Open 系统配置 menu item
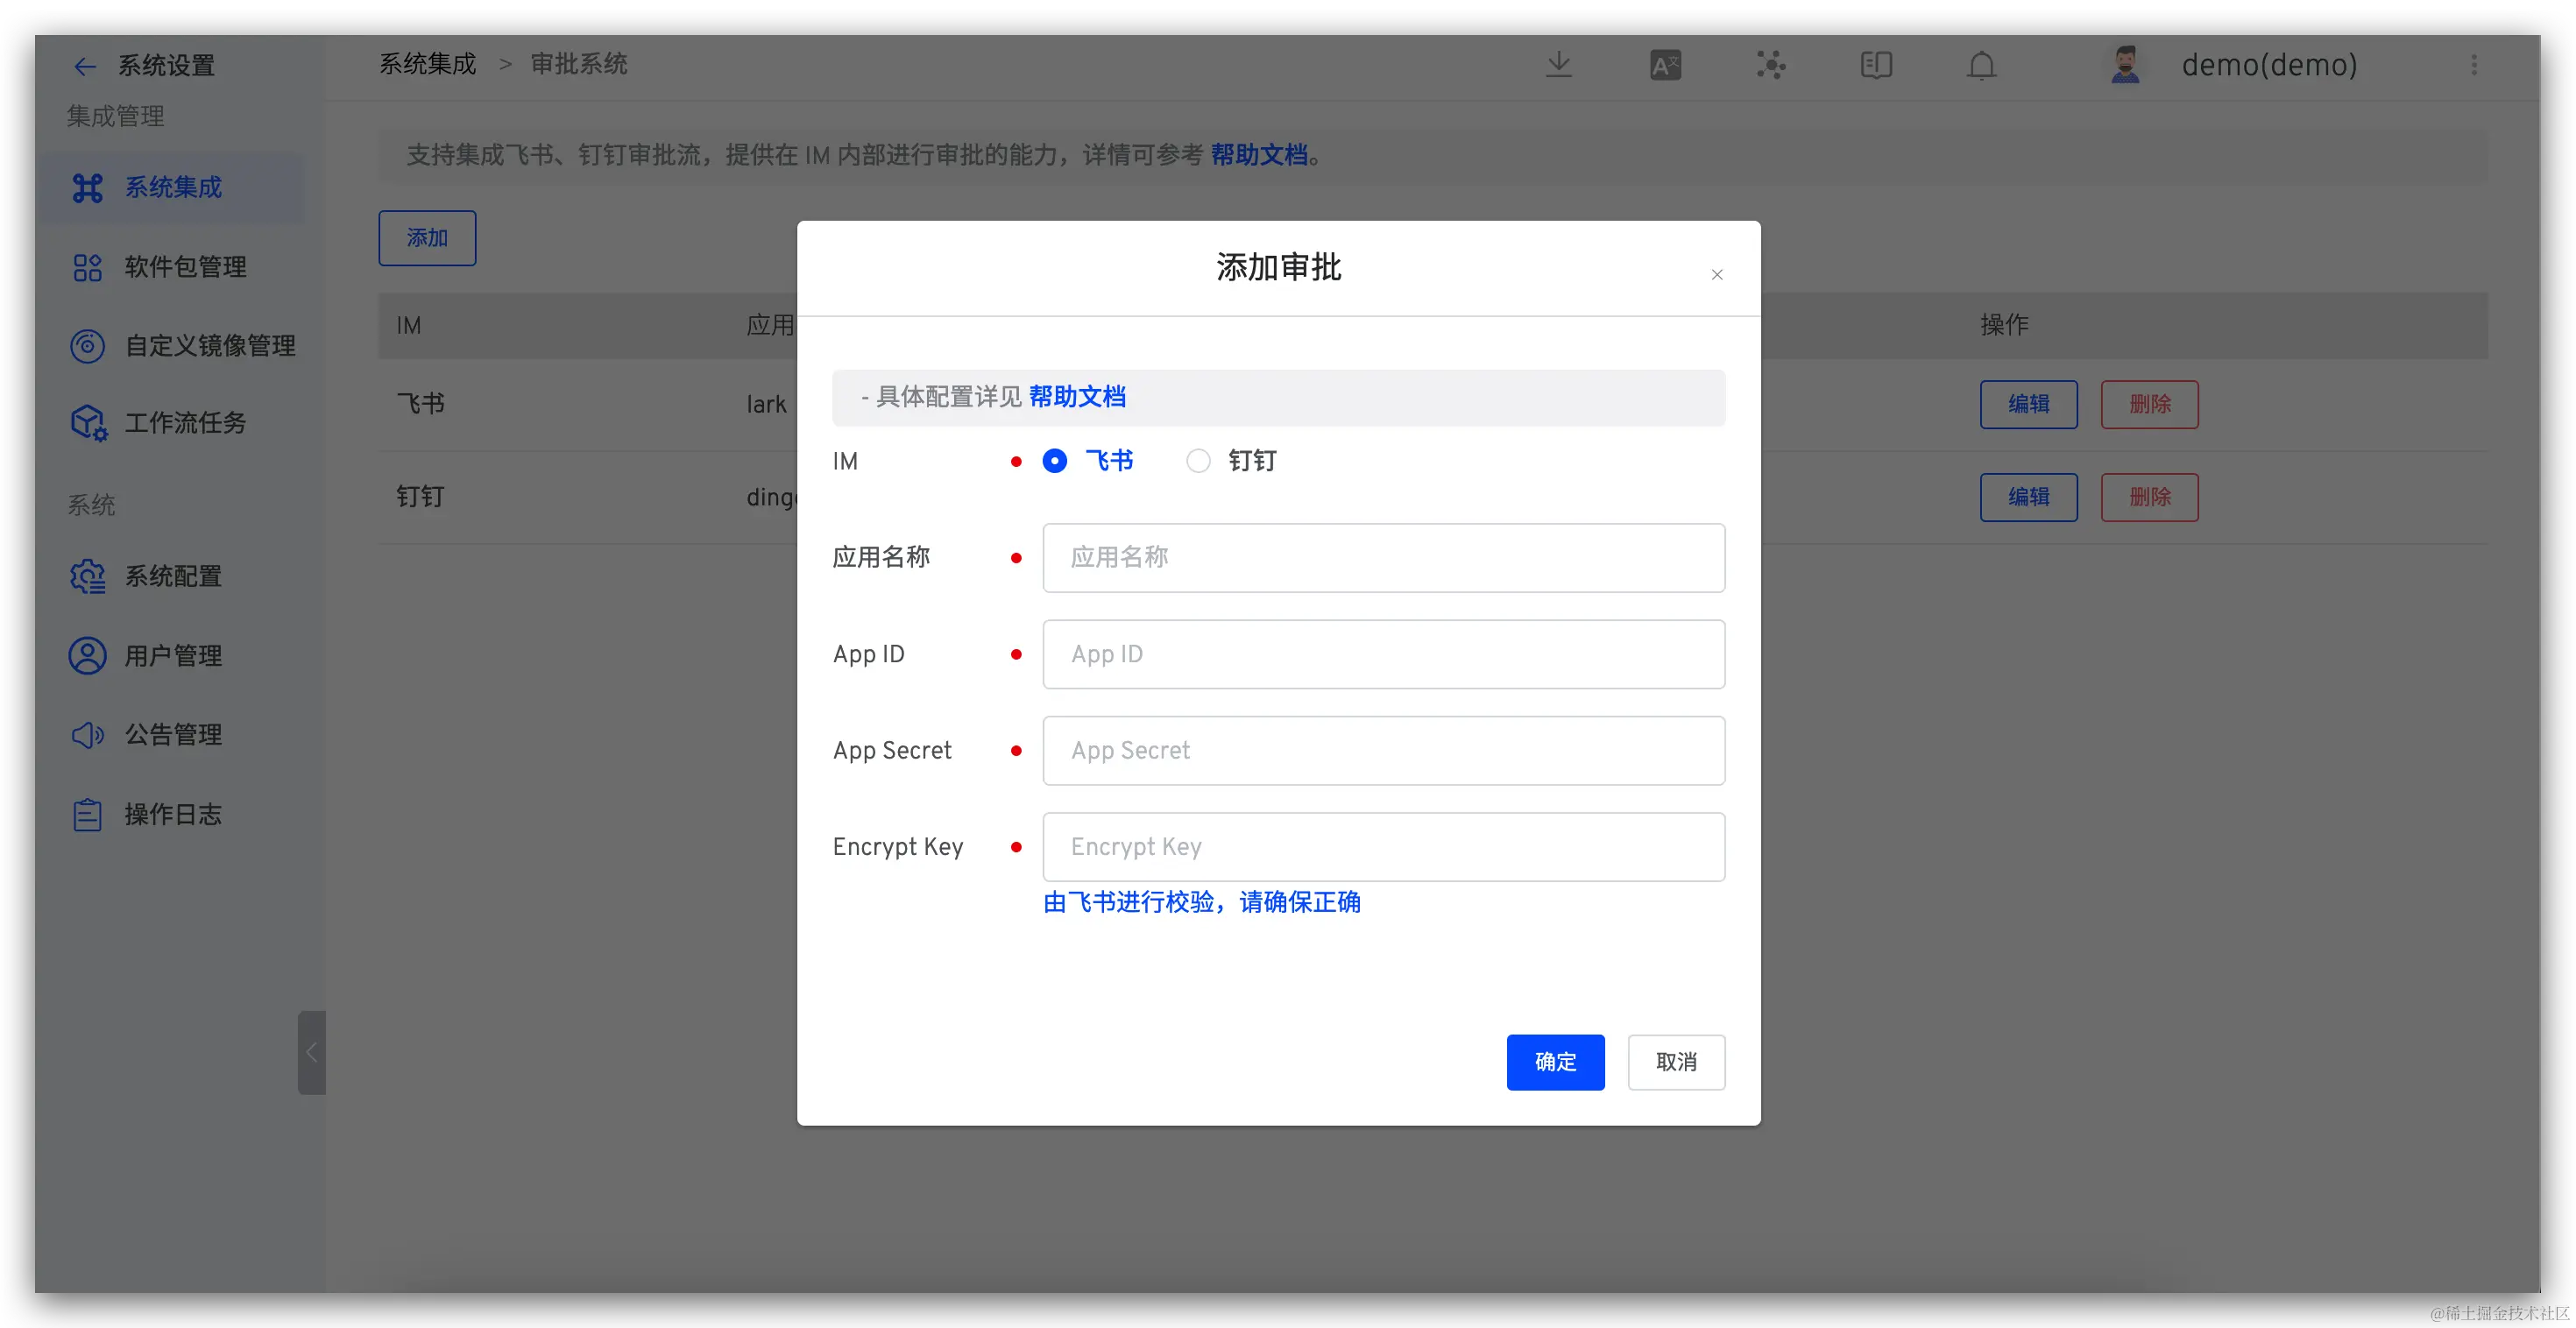 [x=173, y=577]
